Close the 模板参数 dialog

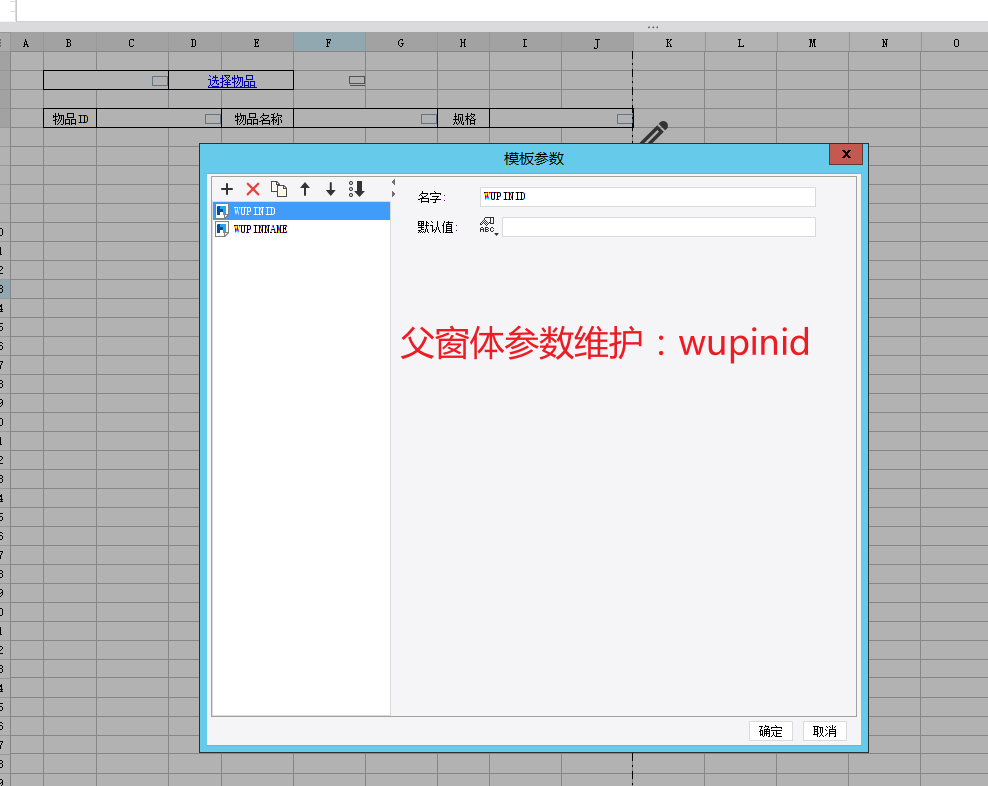click(846, 154)
